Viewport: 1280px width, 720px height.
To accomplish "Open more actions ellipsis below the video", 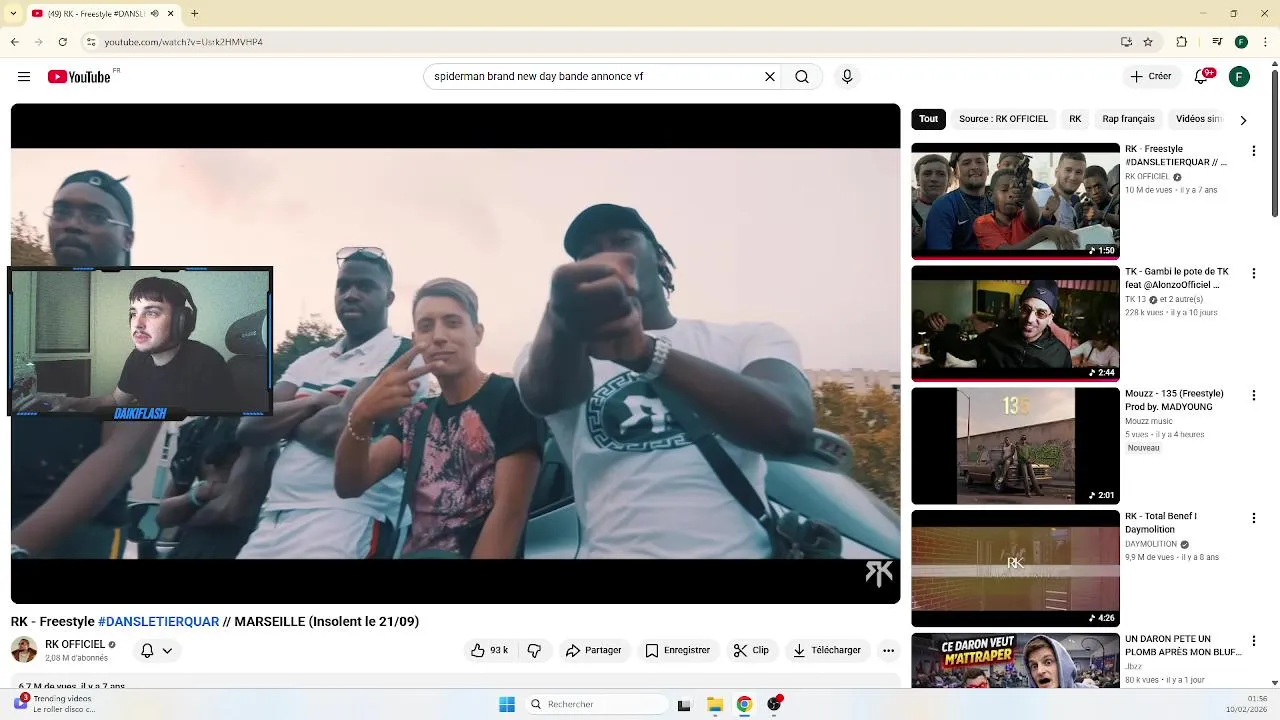I will click(888, 650).
